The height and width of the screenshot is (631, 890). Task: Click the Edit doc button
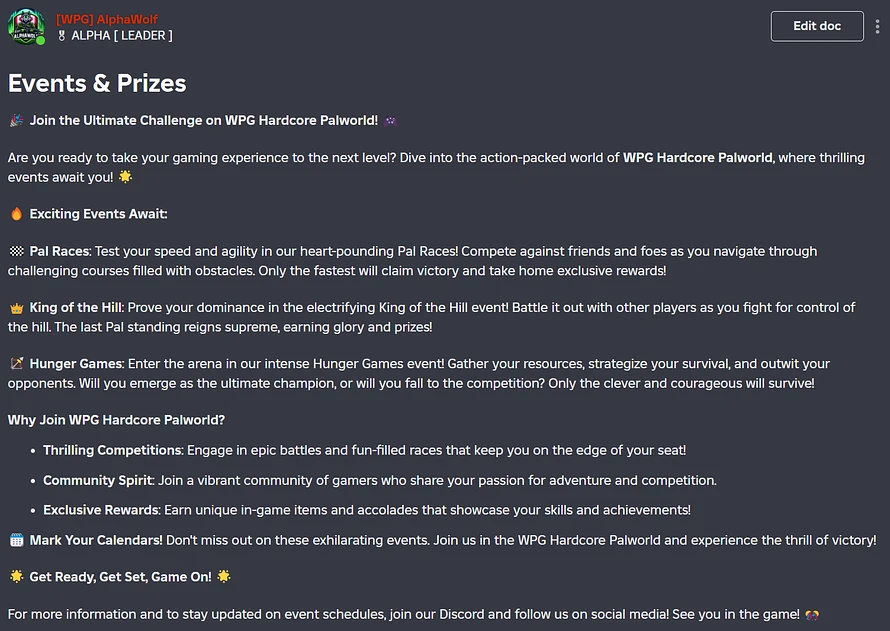click(817, 26)
